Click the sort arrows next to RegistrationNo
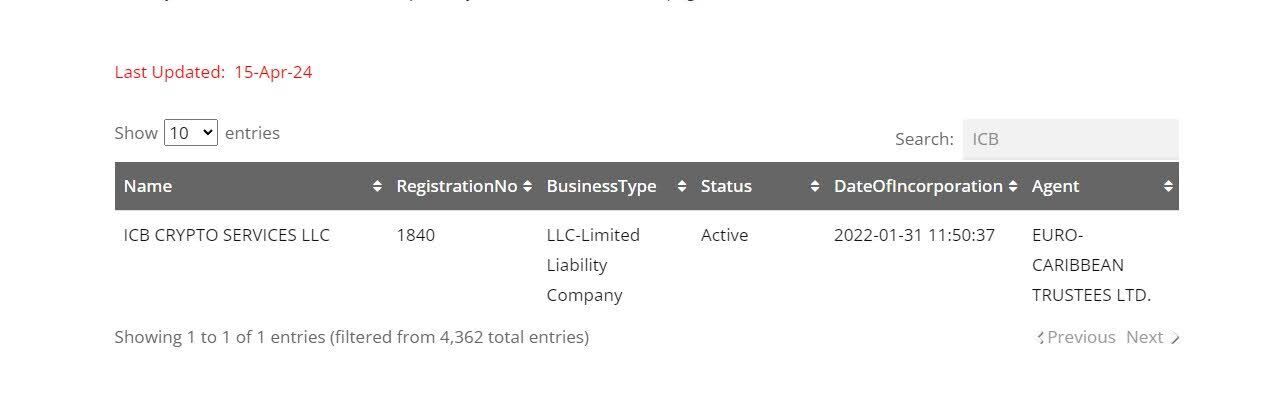The height and width of the screenshot is (406, 1281). (527, 186)
